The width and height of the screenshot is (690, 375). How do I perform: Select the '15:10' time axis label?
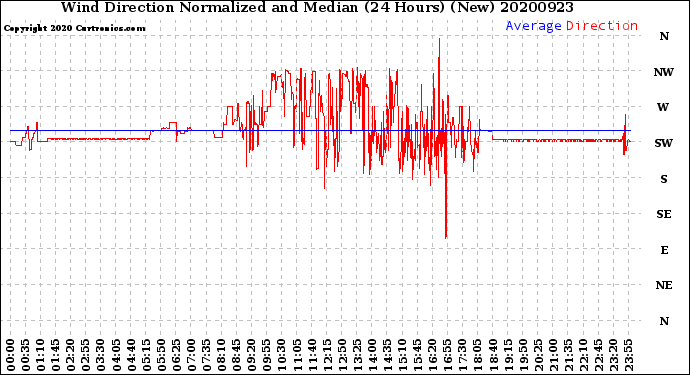coord(402,355)
